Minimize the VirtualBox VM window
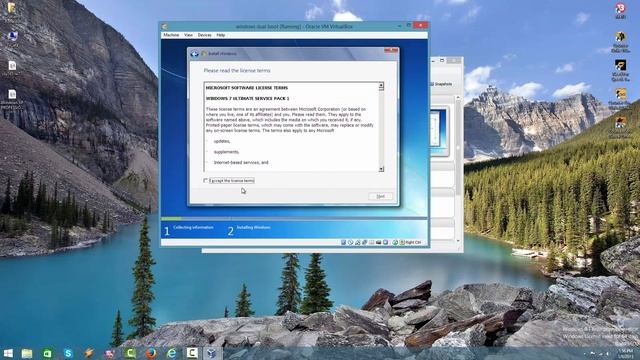The width and height of the screenshot is (640, 360). coord(399,26)
